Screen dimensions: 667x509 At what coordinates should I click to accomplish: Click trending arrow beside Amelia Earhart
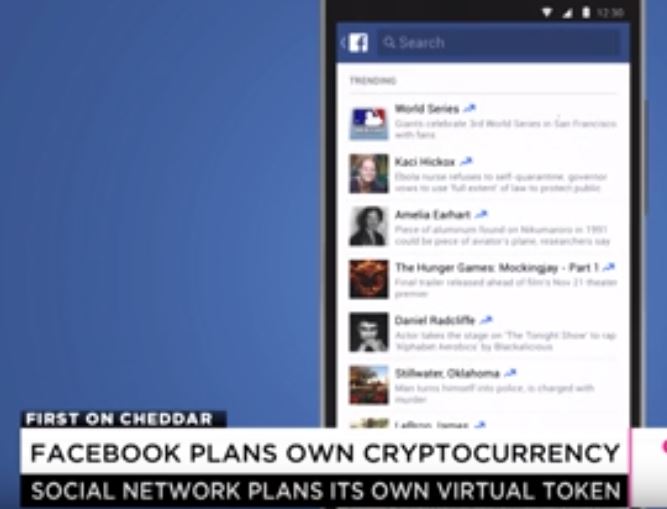482,214
